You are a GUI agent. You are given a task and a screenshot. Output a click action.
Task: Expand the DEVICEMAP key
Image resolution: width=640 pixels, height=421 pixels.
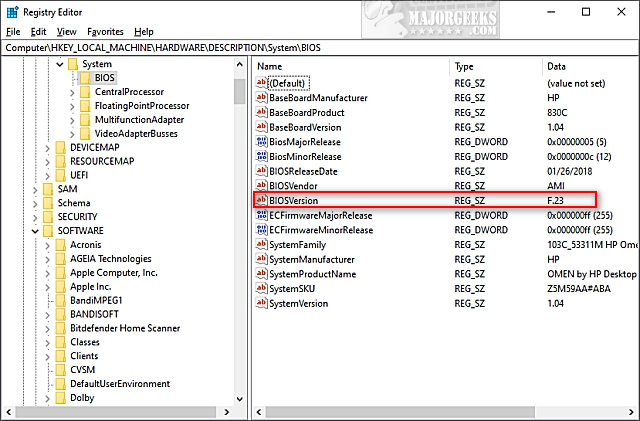click(x=48, y=148)
